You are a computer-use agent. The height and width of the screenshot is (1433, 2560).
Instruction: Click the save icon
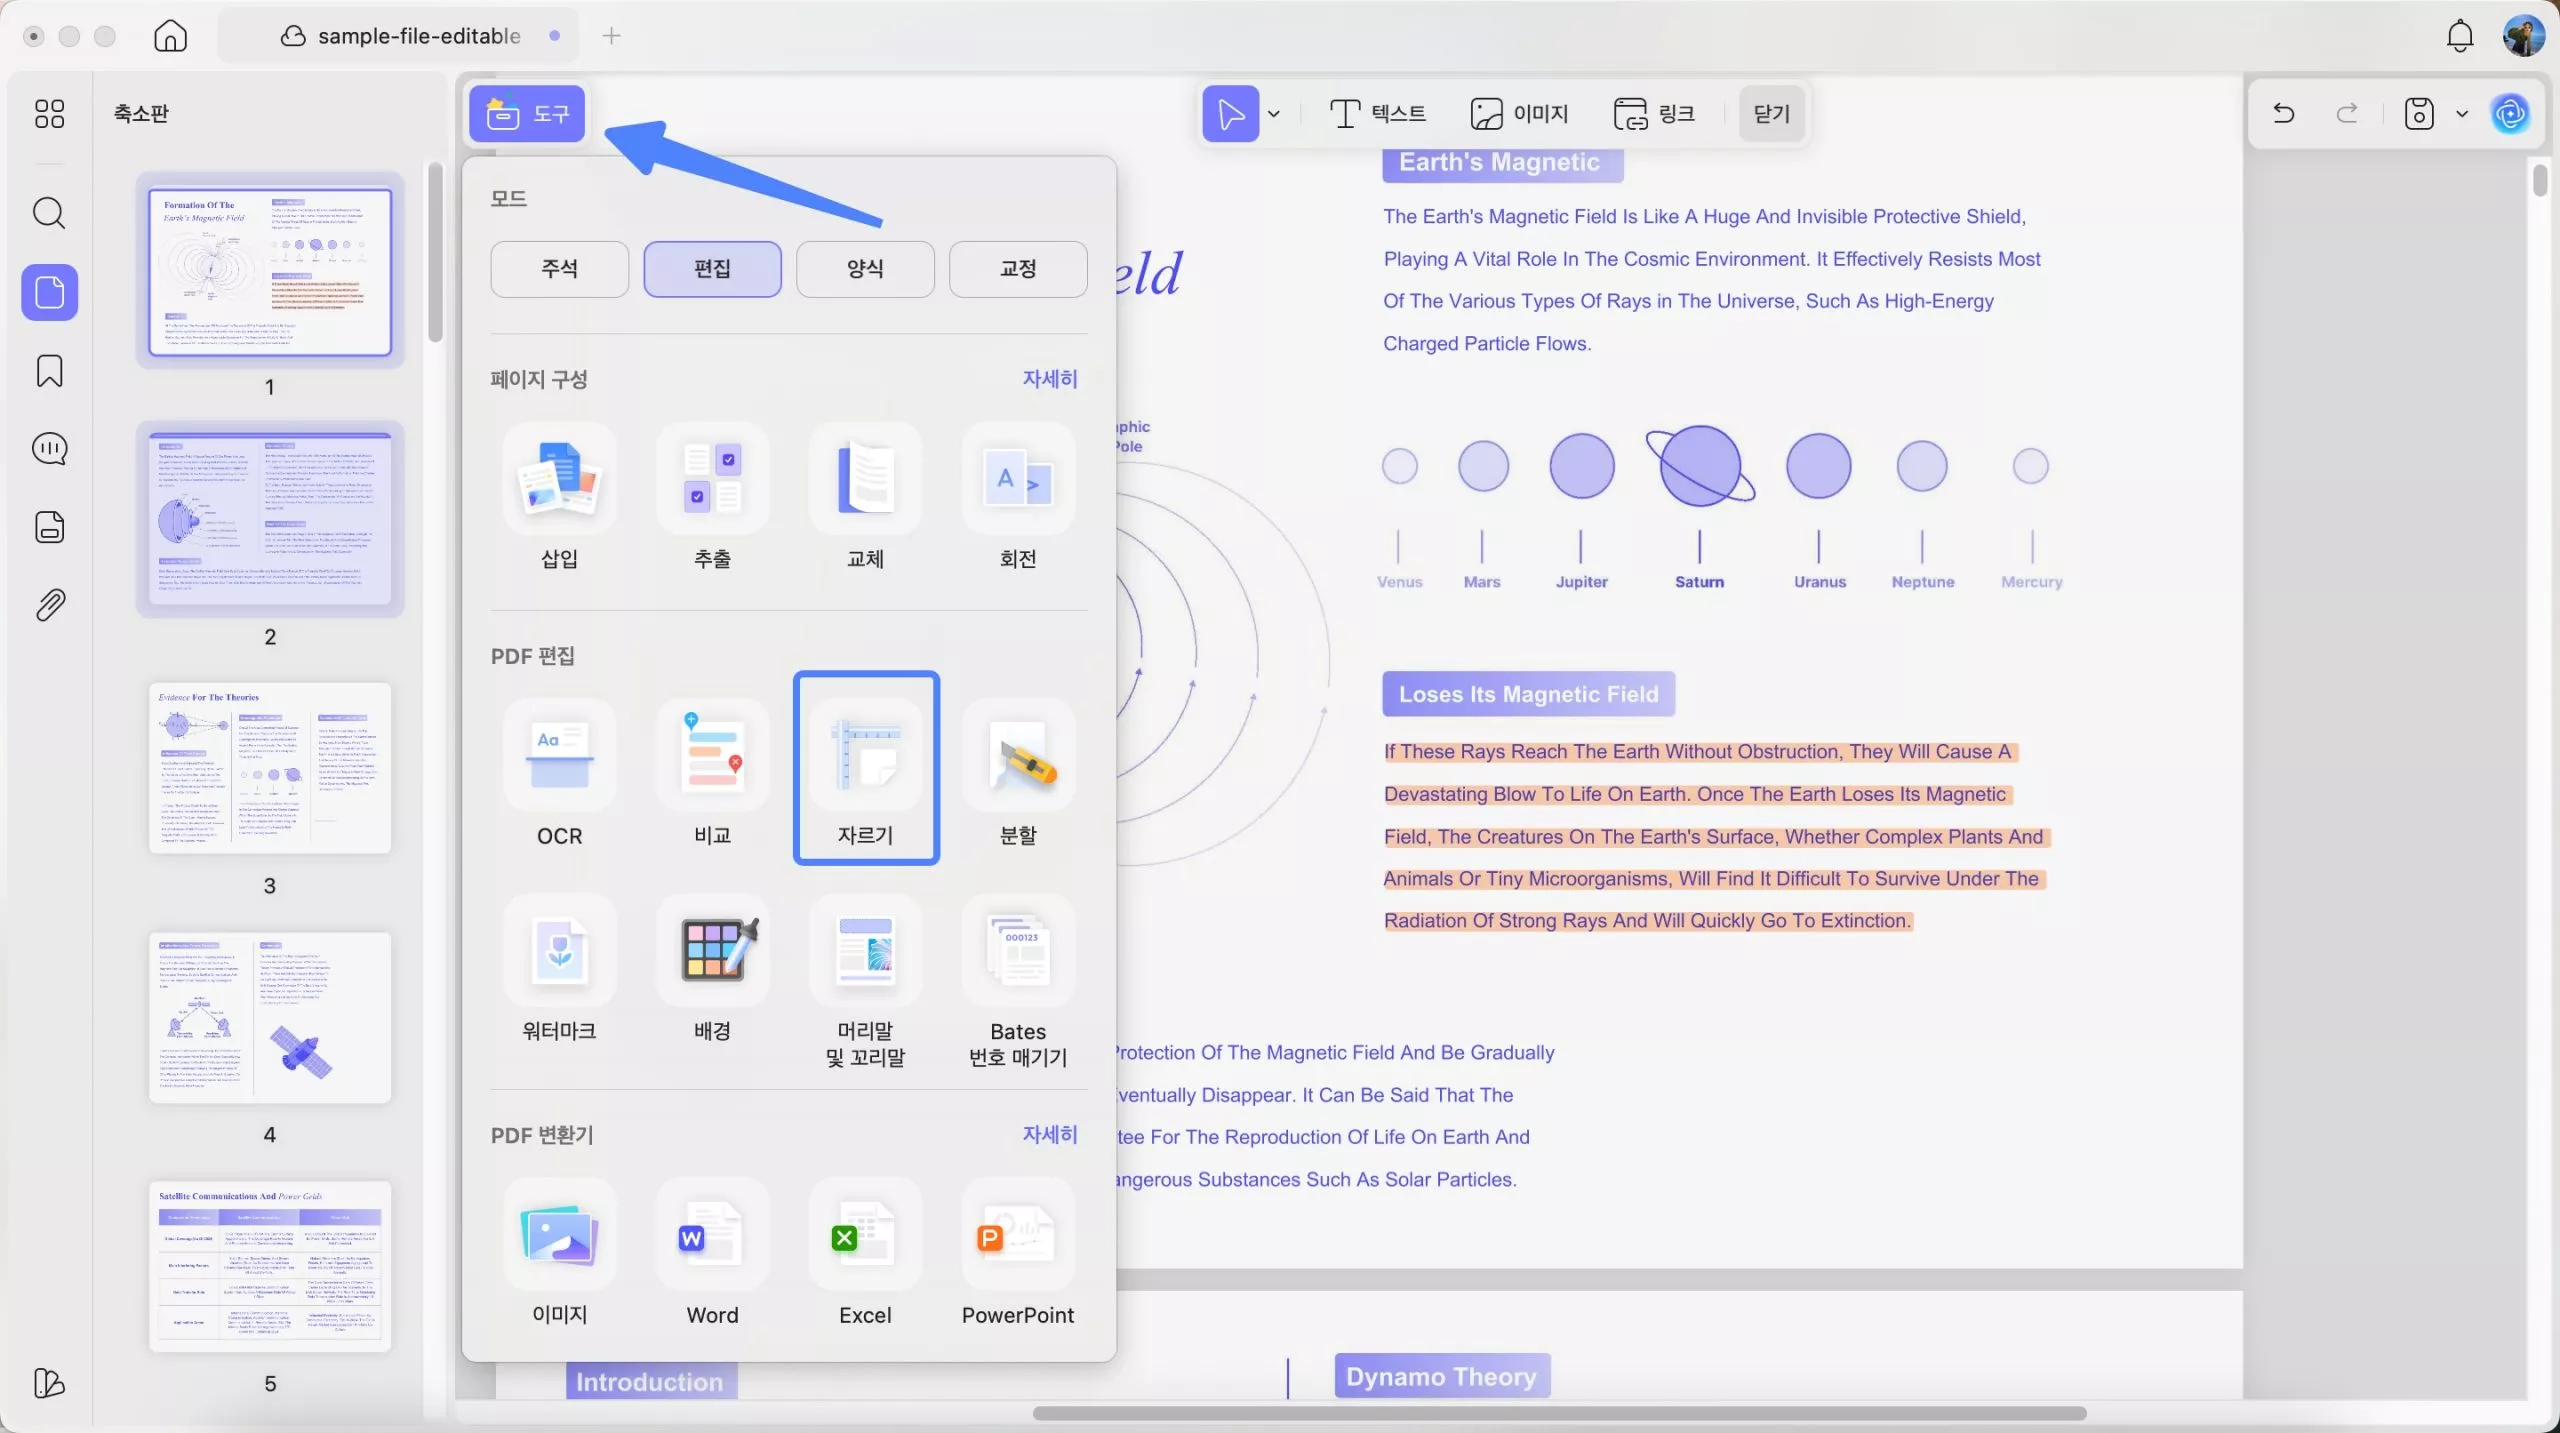(2418, 114)
